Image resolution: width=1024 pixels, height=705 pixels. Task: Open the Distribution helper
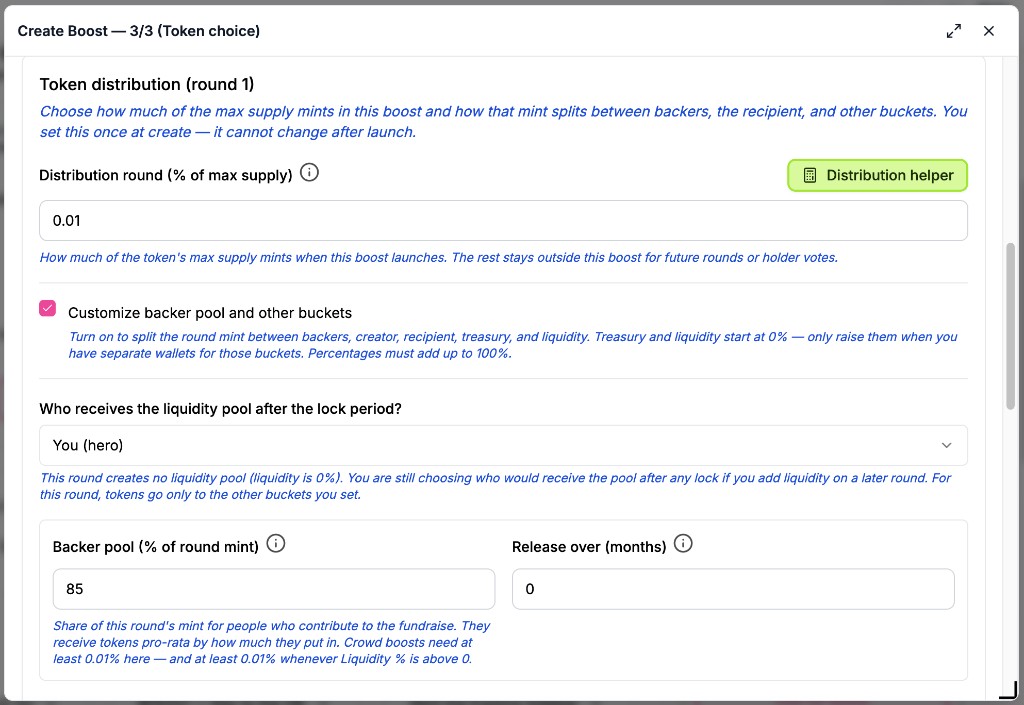877,175
